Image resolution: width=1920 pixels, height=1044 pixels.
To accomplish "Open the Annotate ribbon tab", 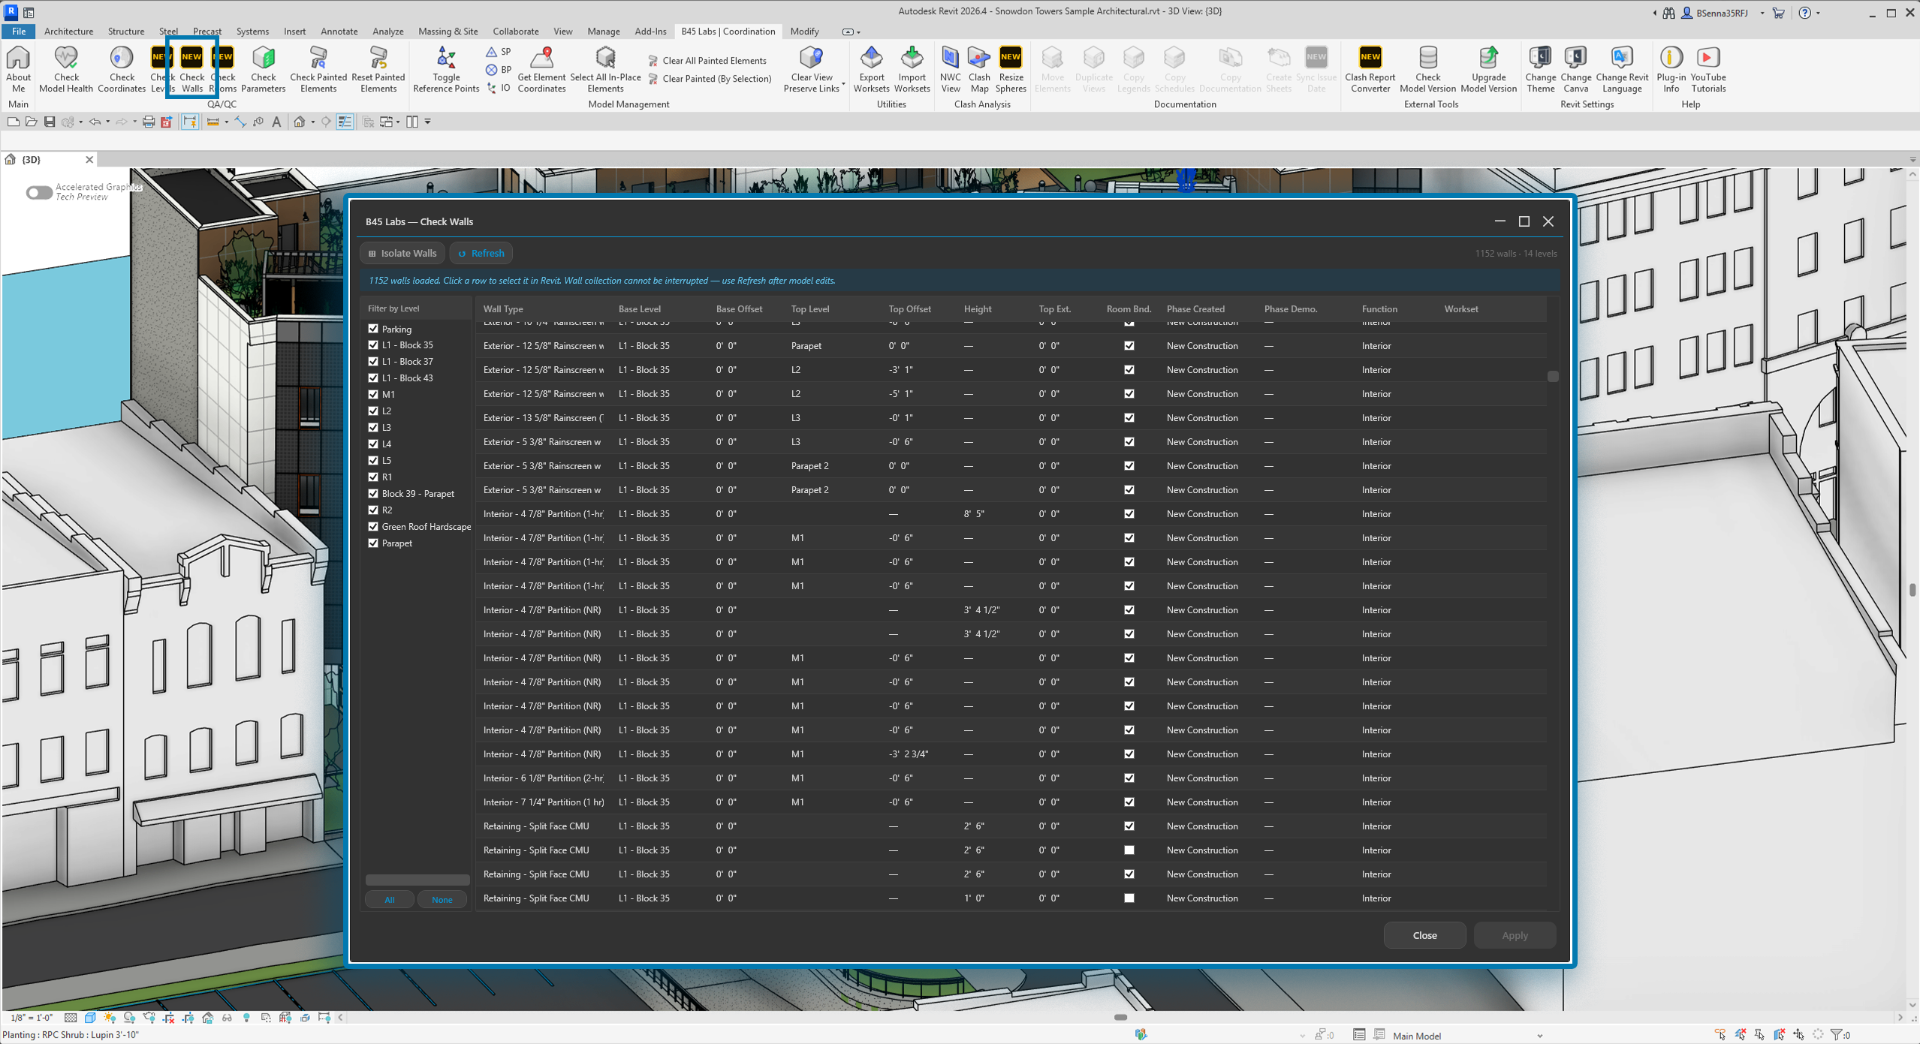I will pos(339,31).
